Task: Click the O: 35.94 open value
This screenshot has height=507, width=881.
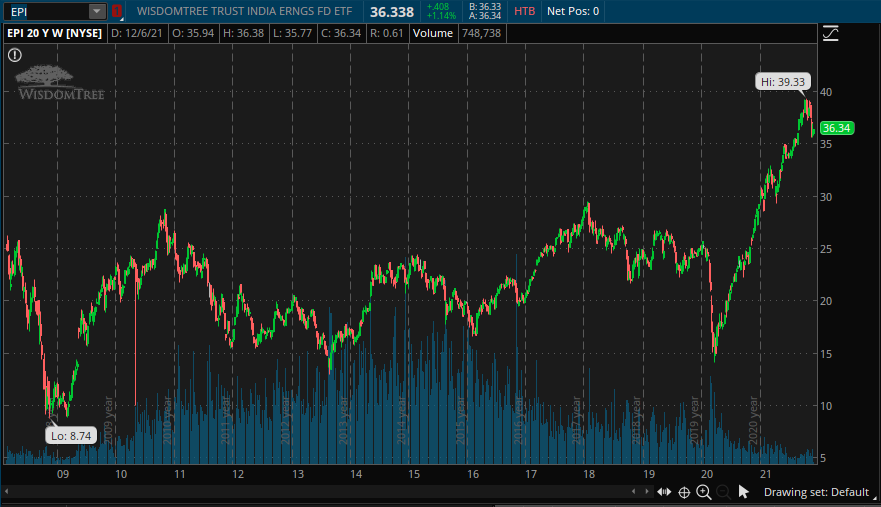Action: click(x=193, y=33)
